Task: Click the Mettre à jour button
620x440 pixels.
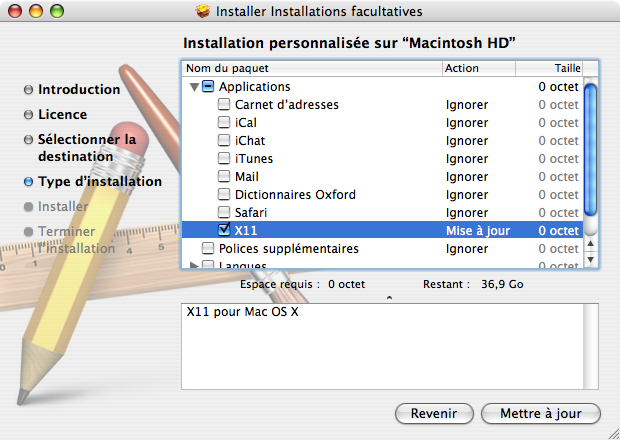Action: (540, 413)
